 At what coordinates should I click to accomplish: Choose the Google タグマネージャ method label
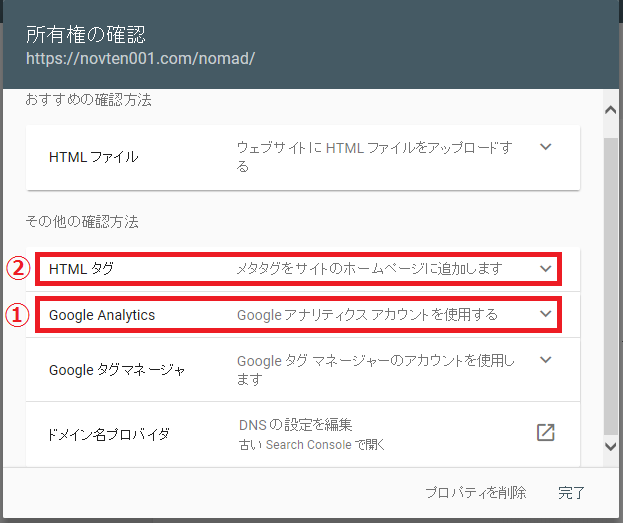click(117, 370)
